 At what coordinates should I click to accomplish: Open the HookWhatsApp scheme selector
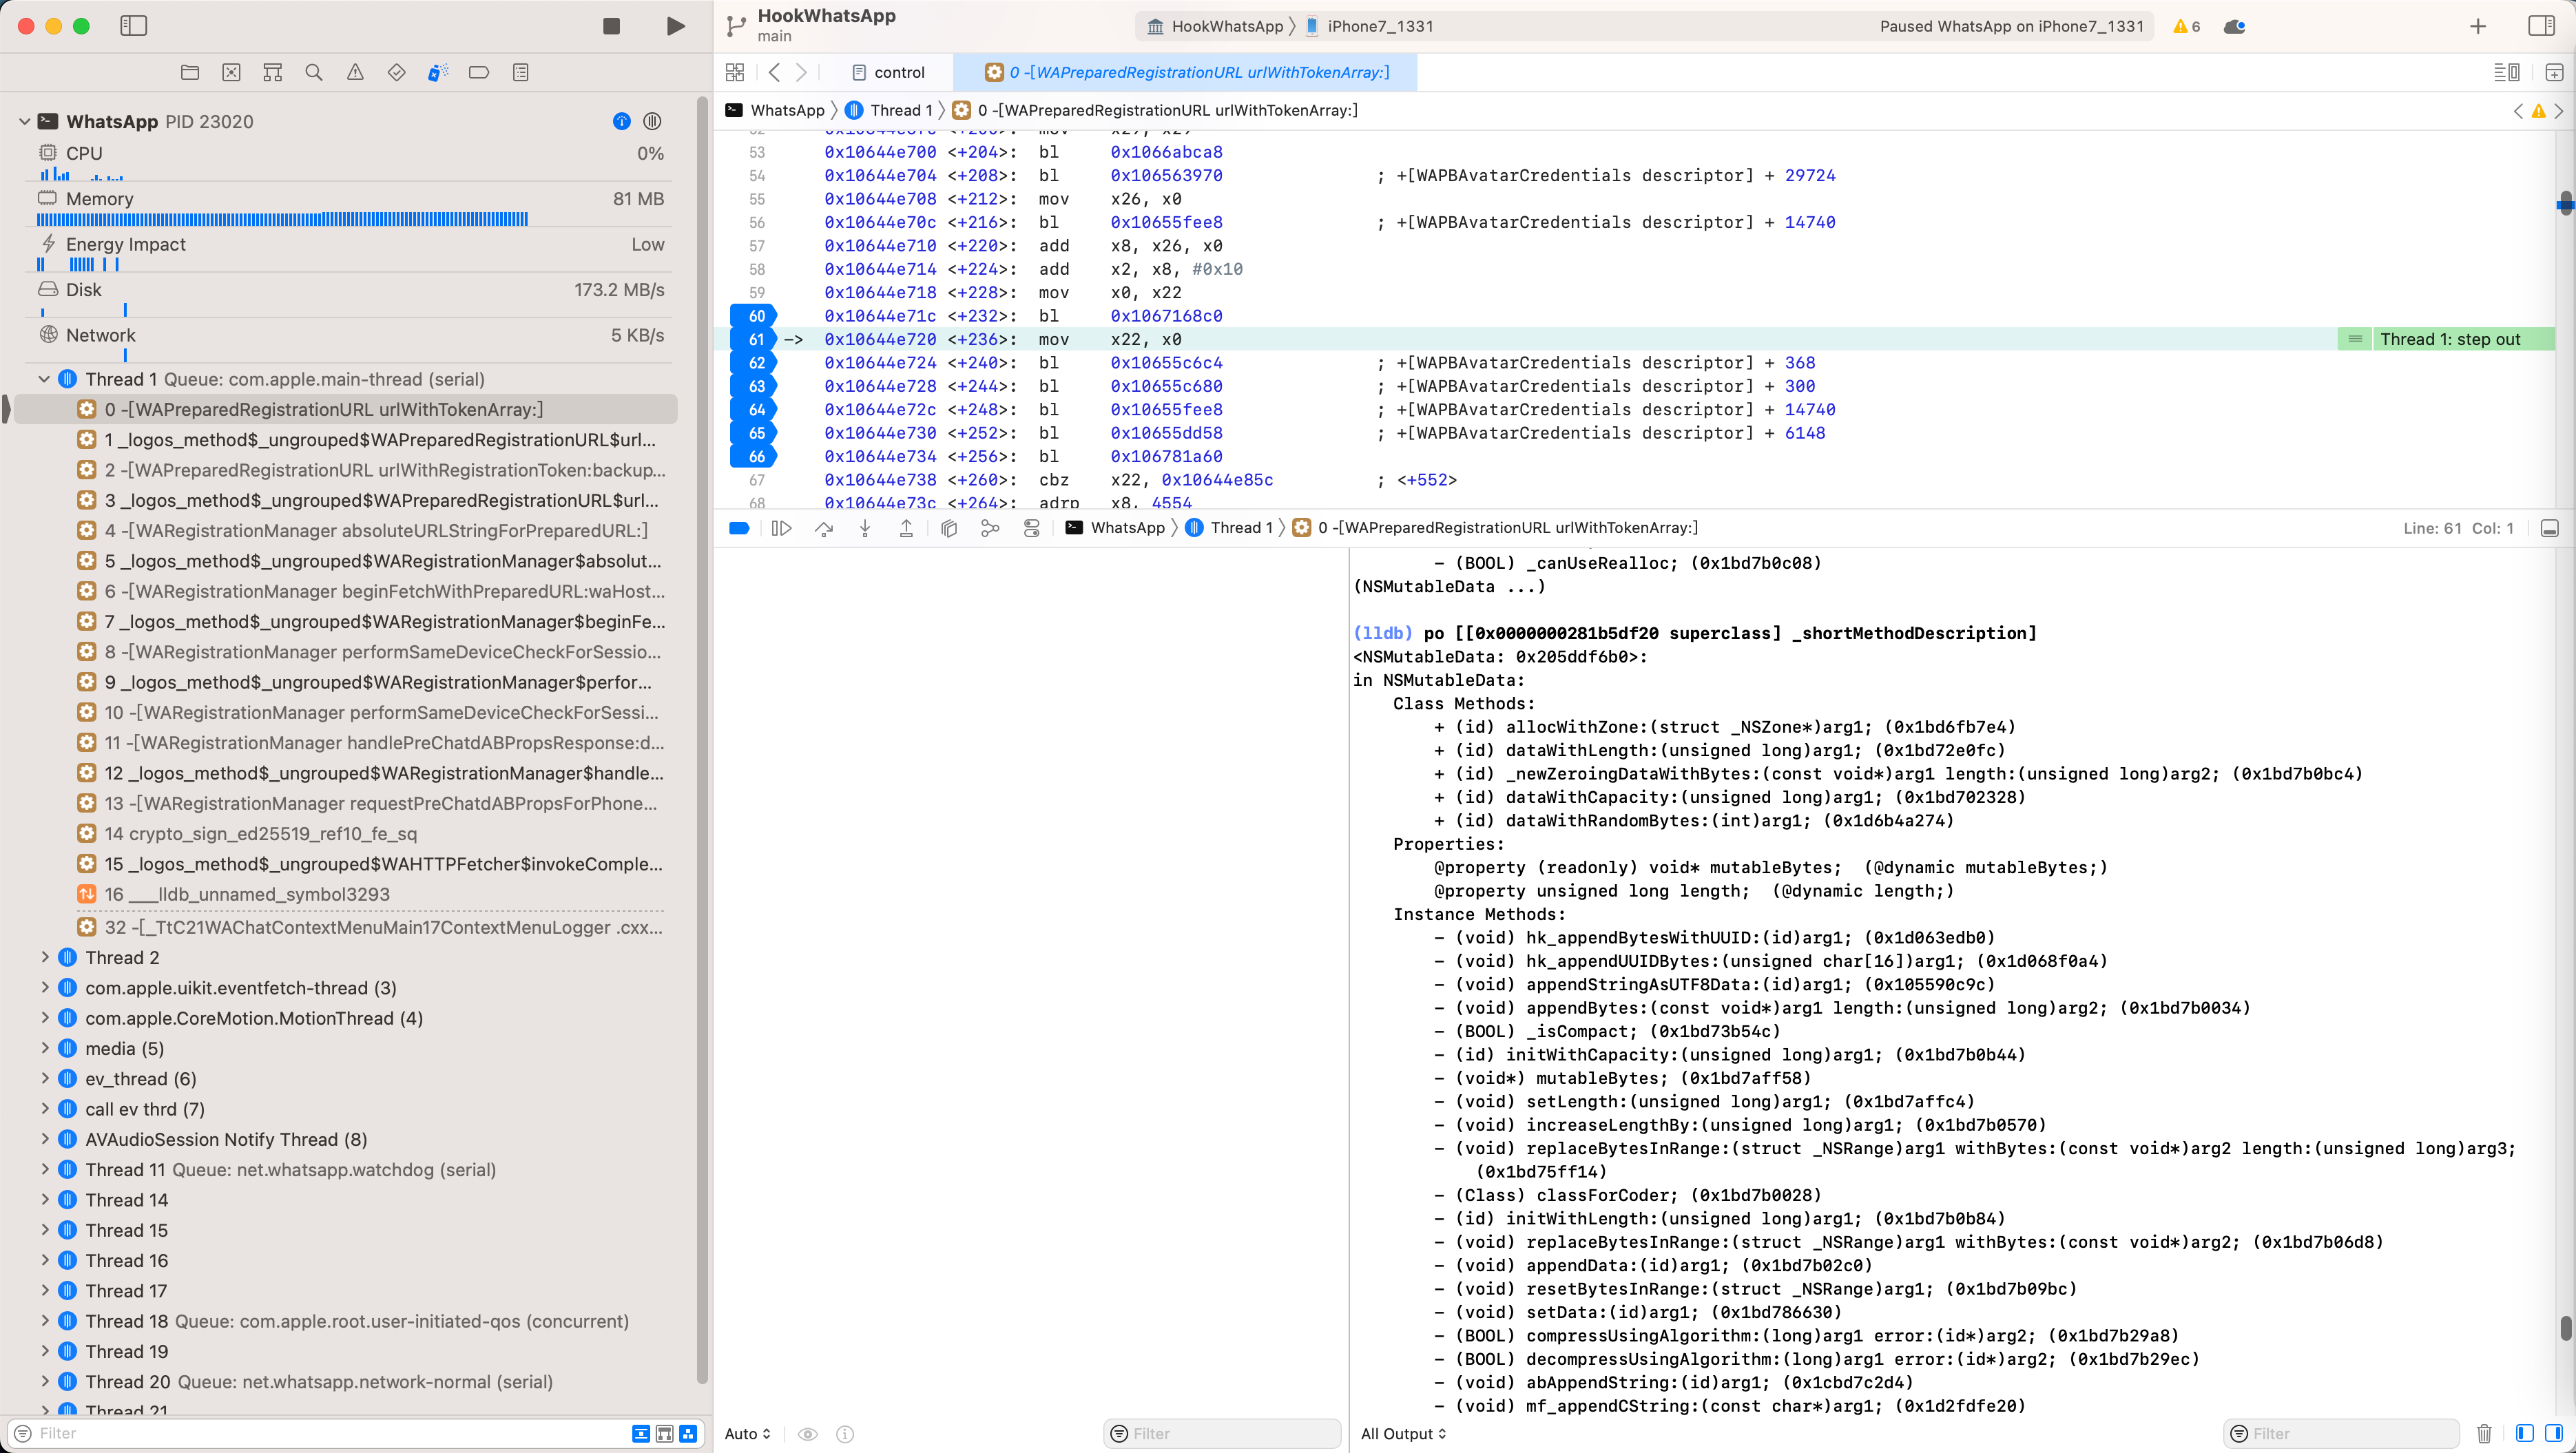pyautogui.click(x=1215, y=26)
